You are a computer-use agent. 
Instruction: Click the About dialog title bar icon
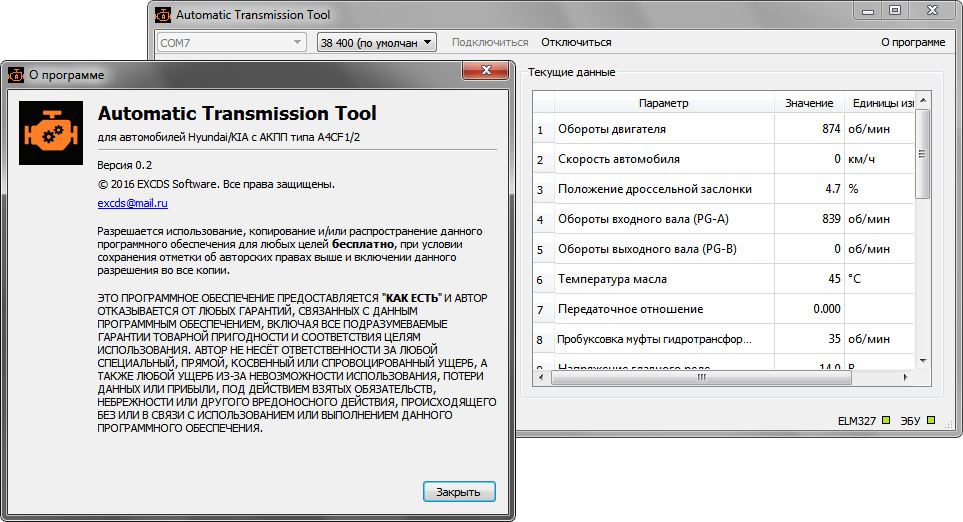pyautogui.click(x=16, y=75)
